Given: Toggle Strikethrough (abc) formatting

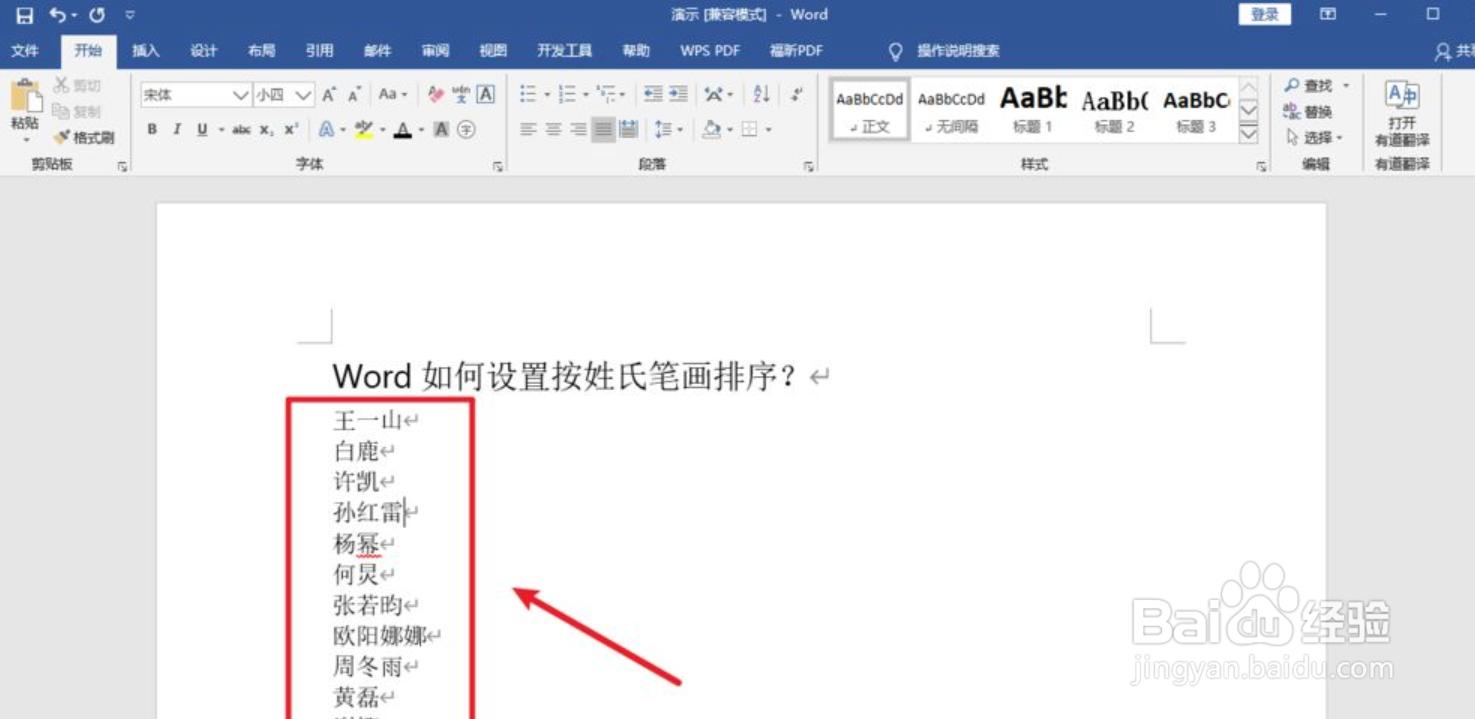Looking at the screenshot, I should [x=241, y=129].
